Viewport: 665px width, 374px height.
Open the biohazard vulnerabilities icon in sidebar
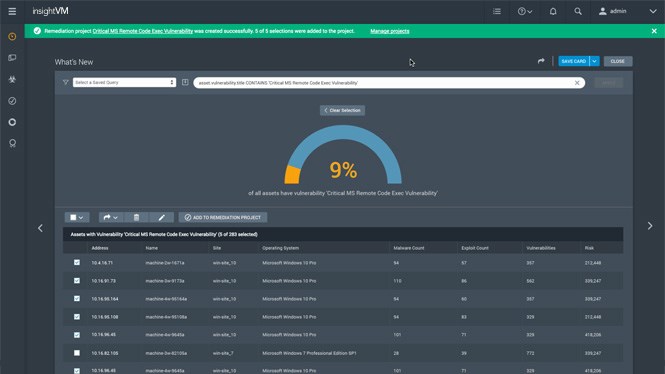pyautogui.click(x=12, y=79)
